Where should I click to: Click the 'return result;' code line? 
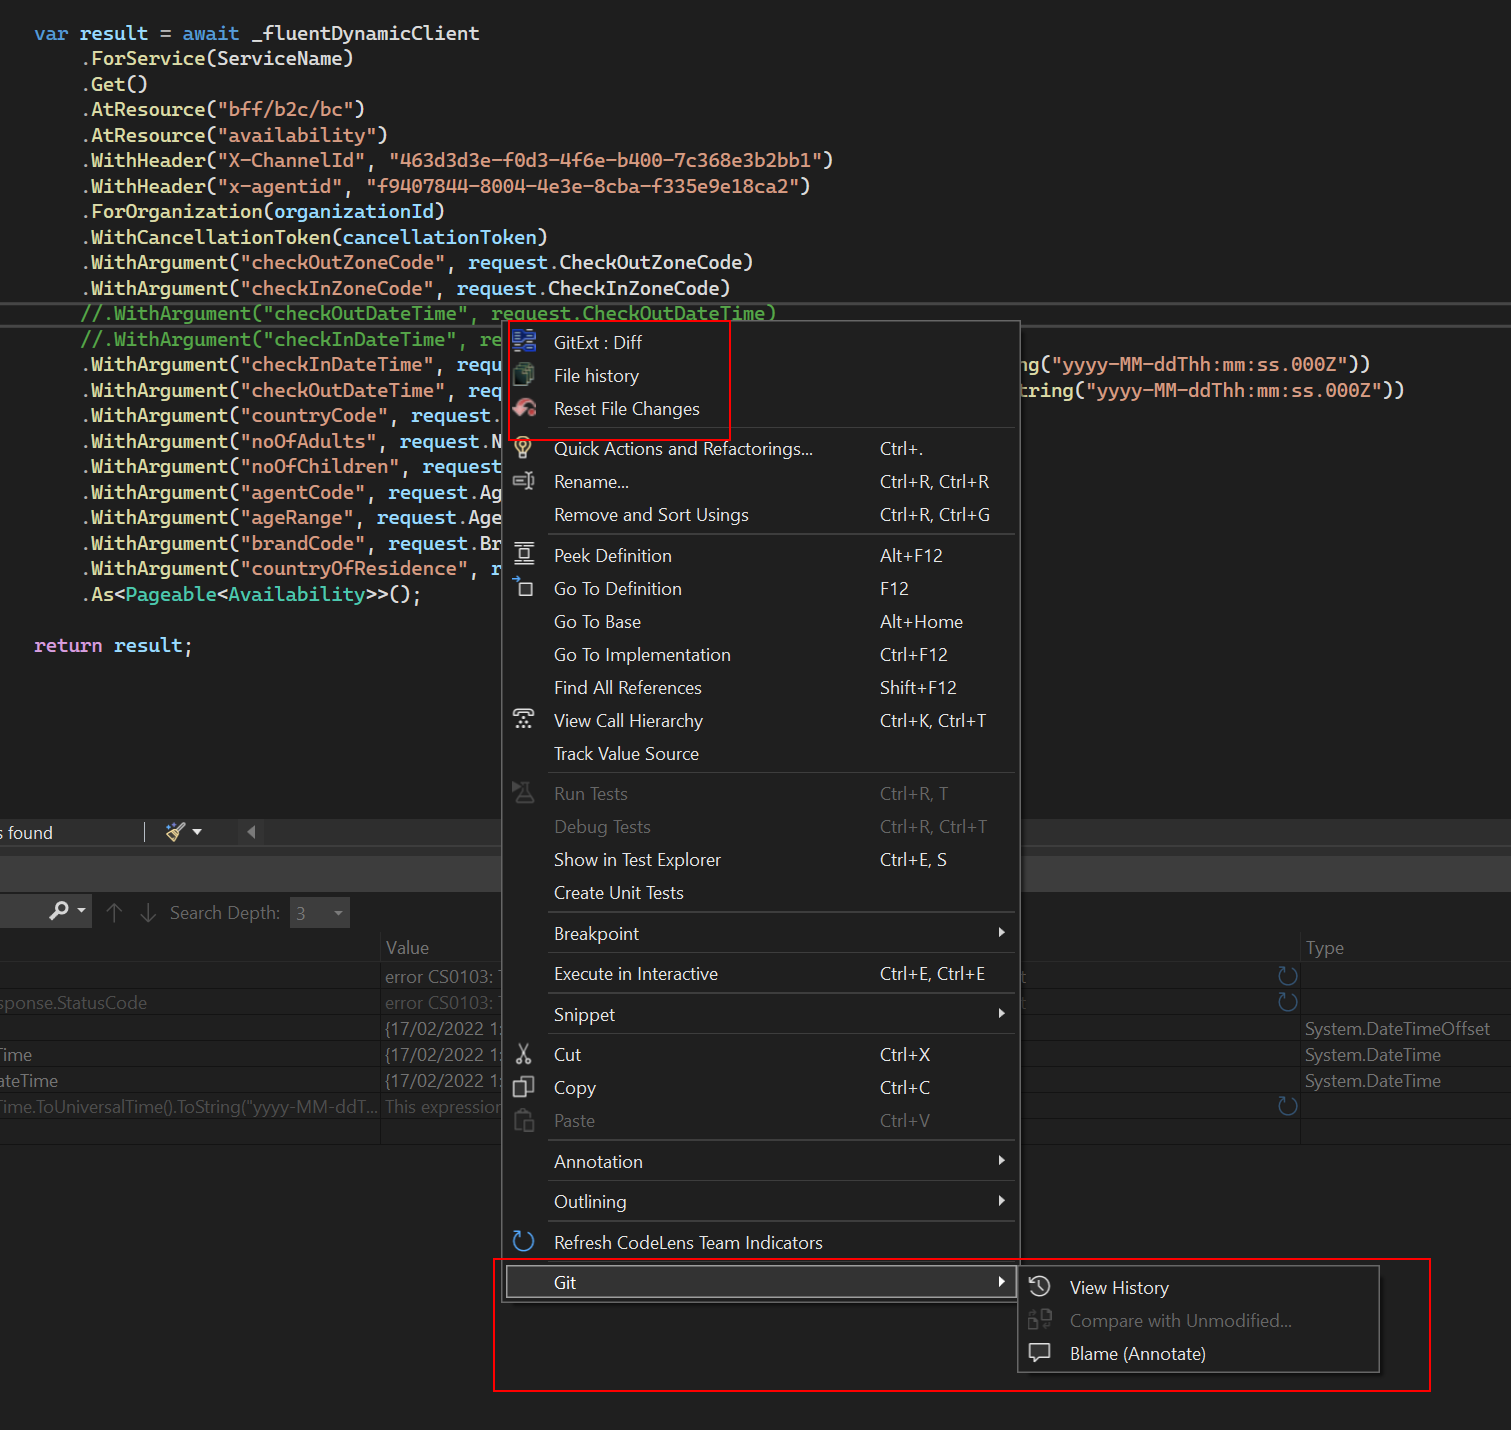click(113, 646)
